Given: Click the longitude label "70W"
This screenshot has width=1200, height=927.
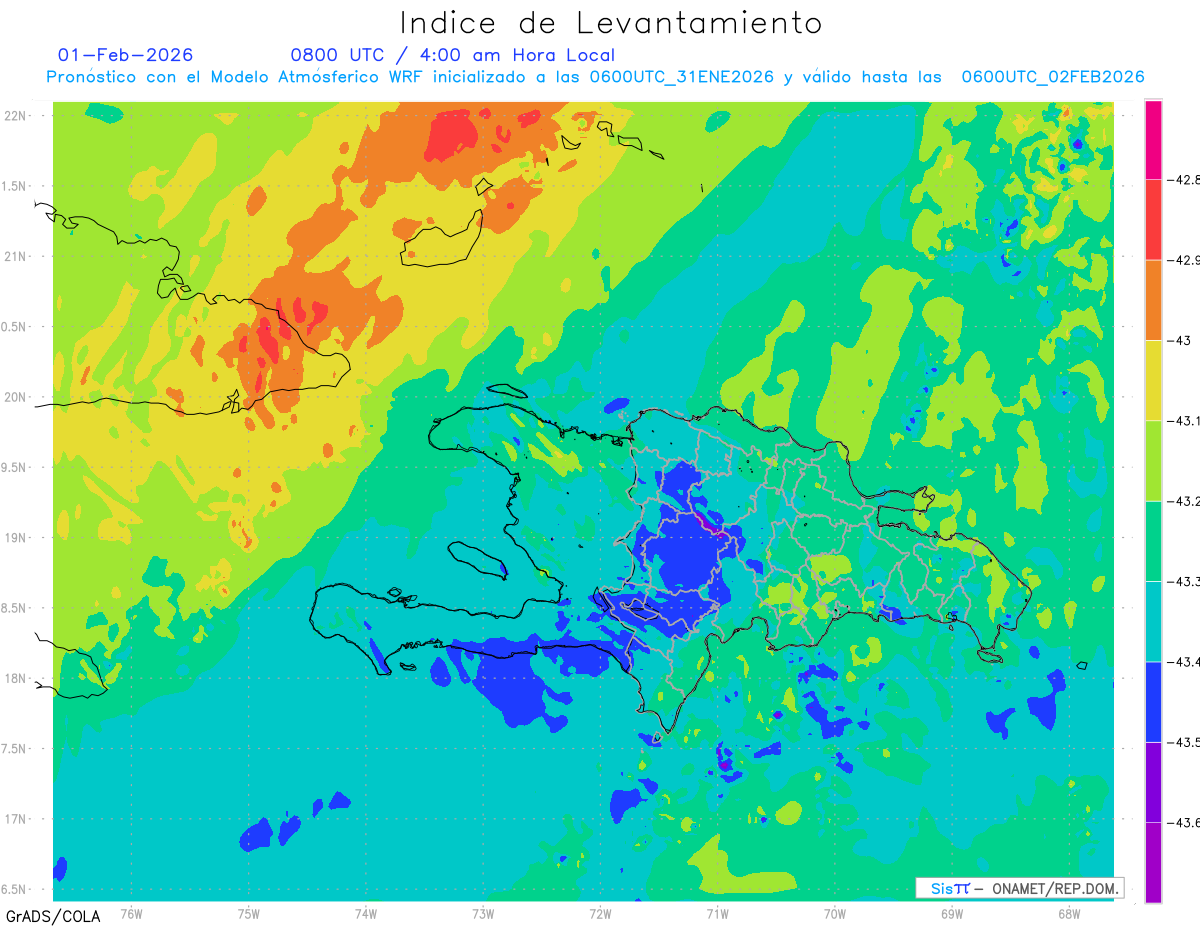Looking at the screenshot, I should pyautogui.click(x=835, y=912).
